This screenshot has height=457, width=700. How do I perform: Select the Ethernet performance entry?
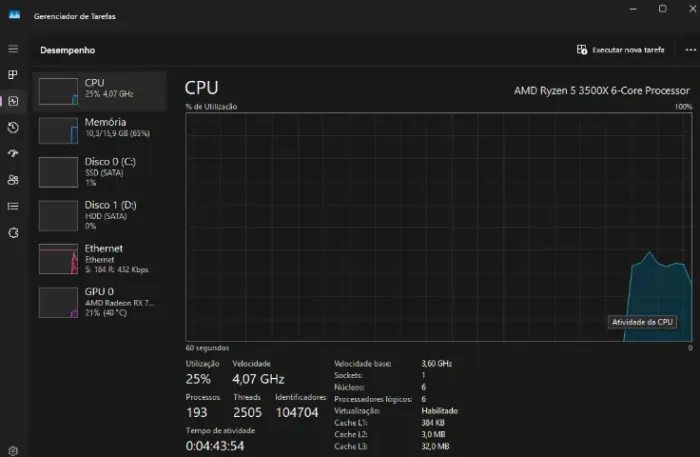pyautogui.click(x=100, y=259)
